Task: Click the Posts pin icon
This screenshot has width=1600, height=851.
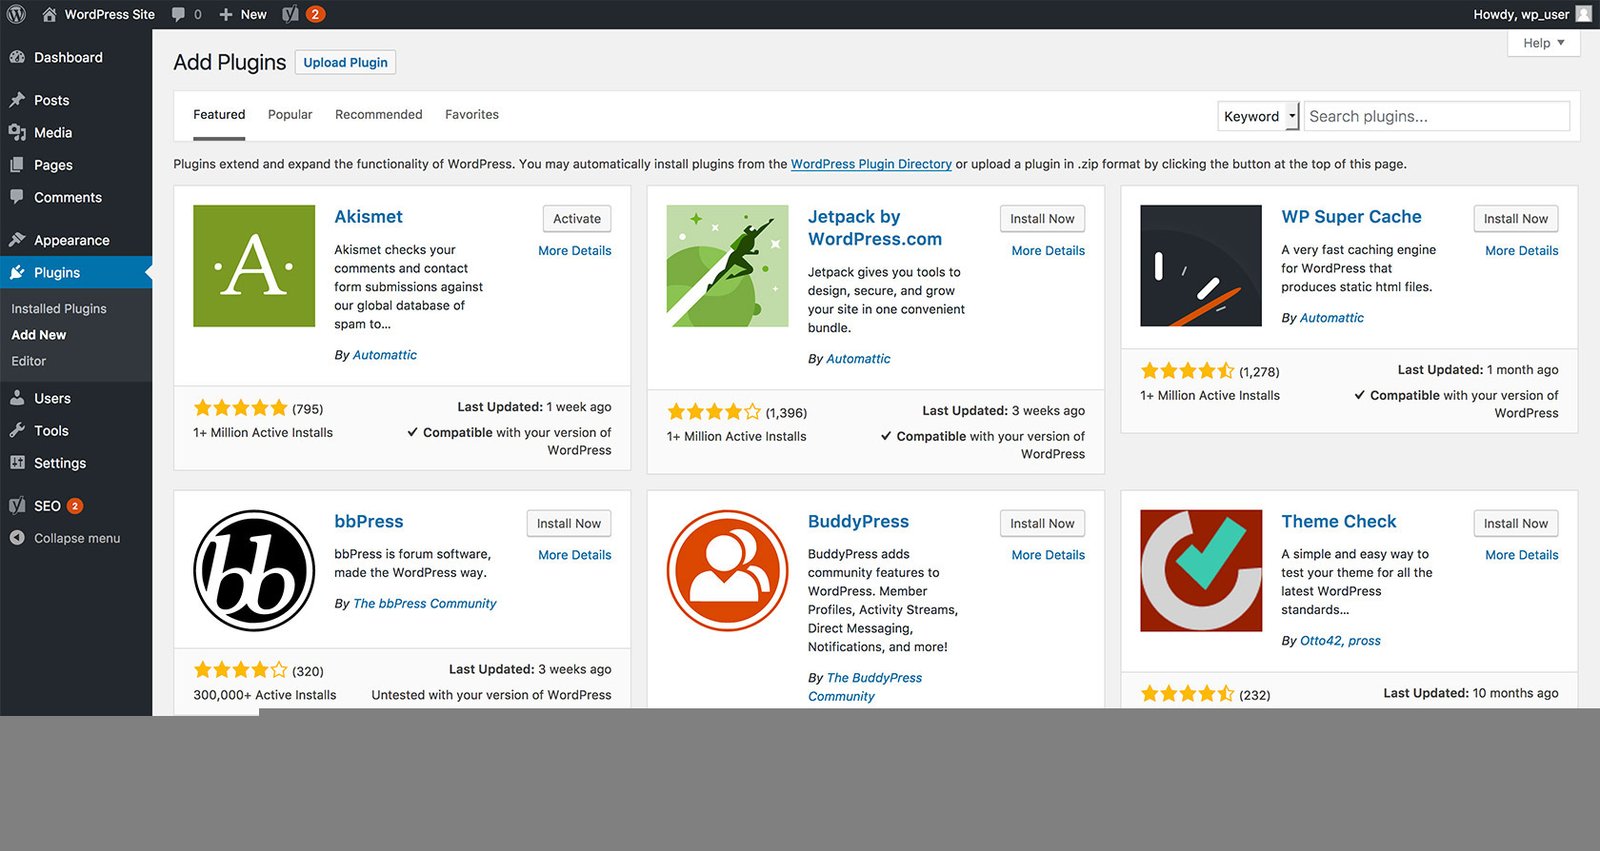Action: pos(17,100)
